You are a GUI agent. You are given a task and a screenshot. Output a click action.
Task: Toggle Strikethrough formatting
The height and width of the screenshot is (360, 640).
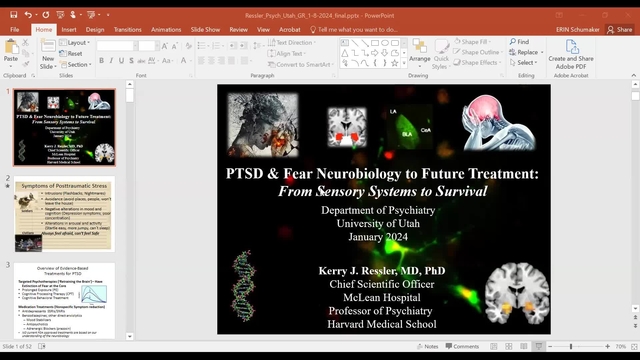[x=141, y=61]
